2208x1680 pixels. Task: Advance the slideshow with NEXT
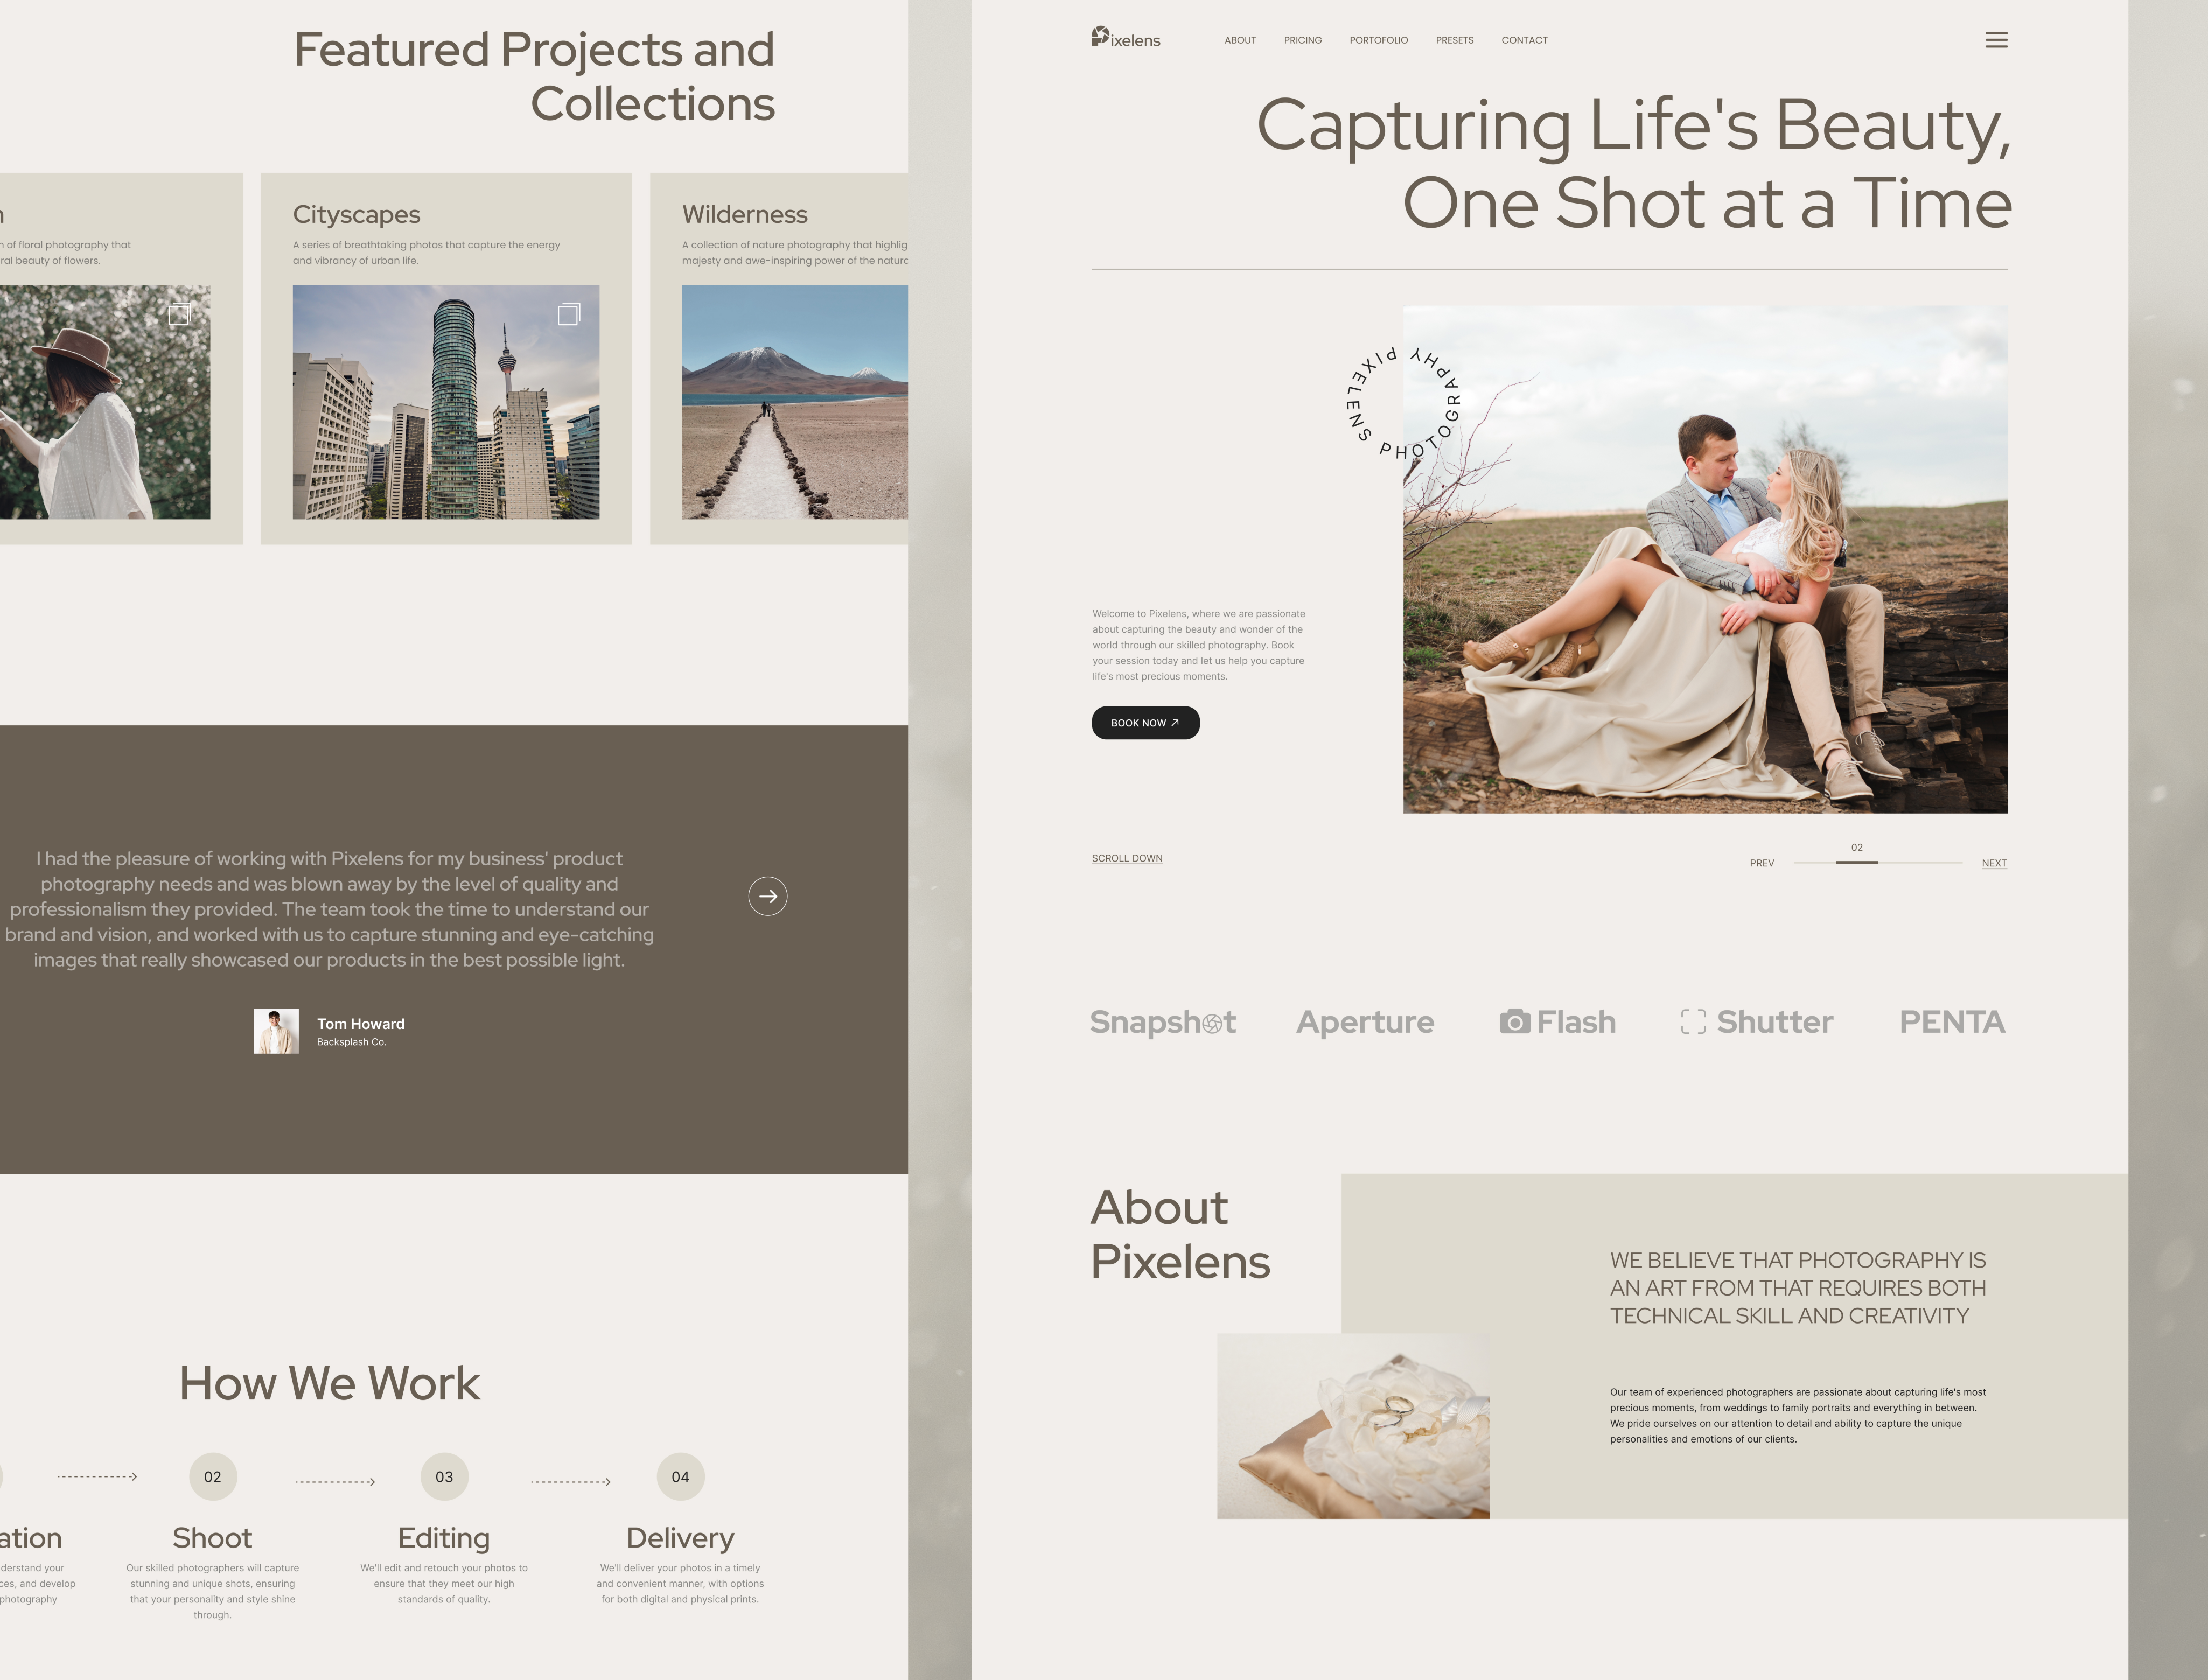[1993, 863]
